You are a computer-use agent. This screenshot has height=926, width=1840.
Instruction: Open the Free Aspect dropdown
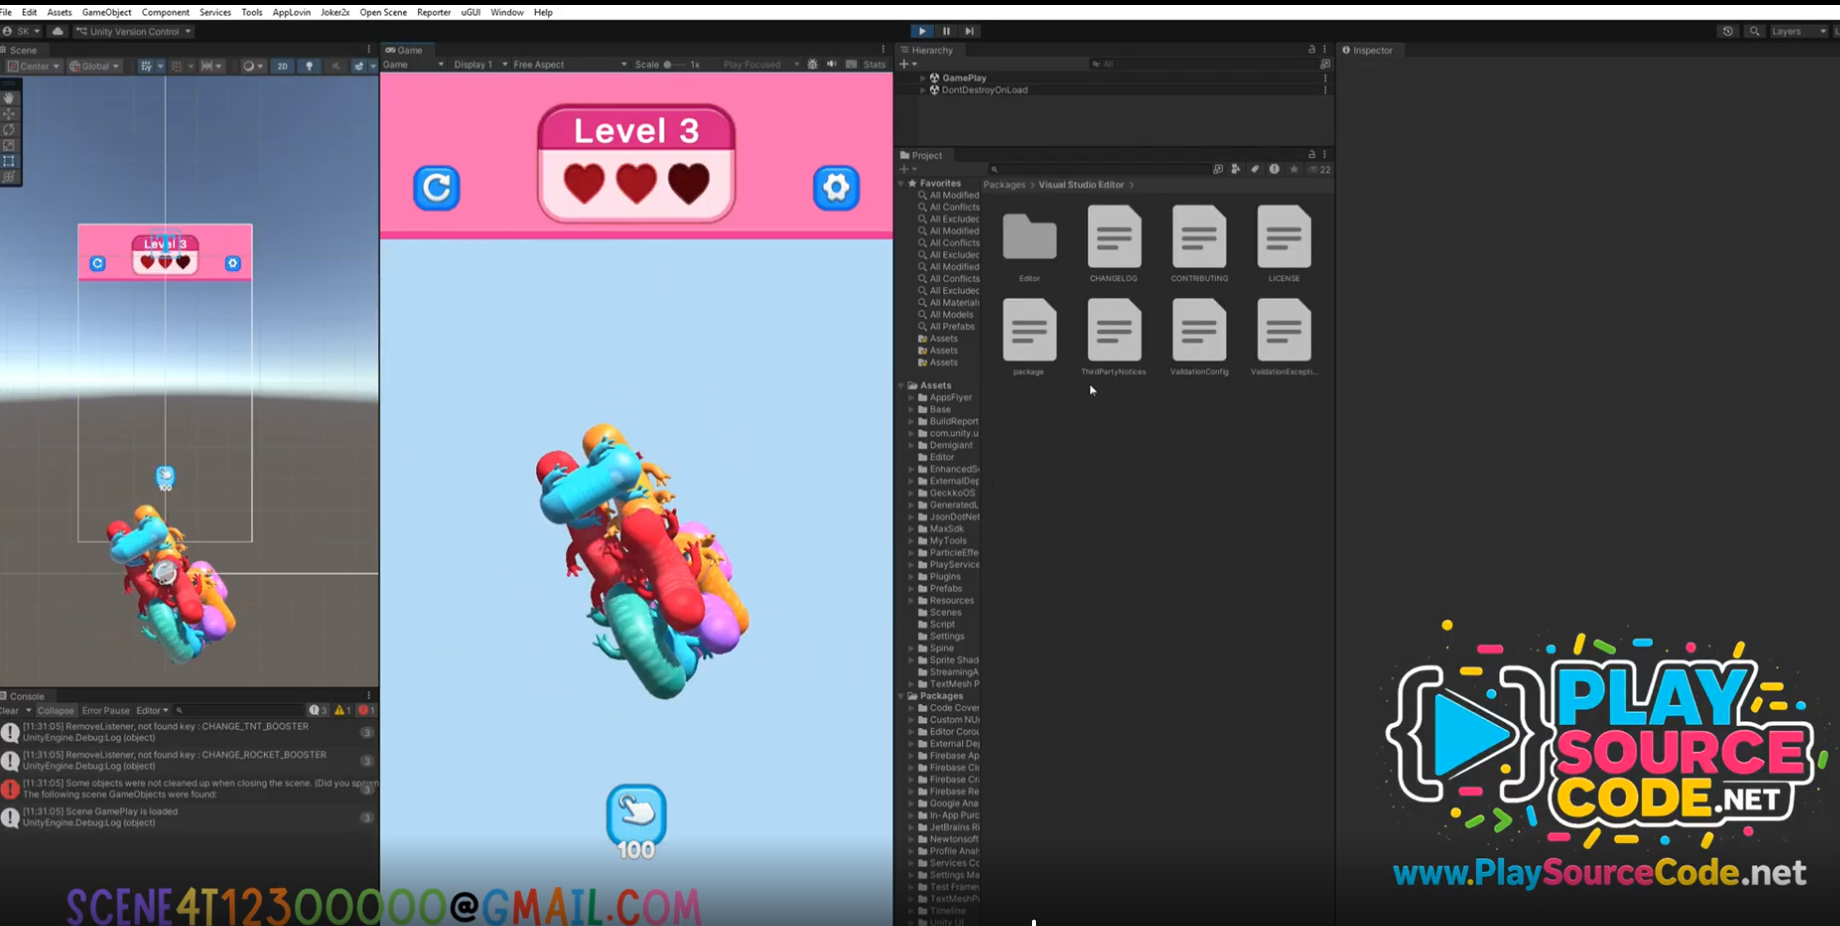coord(570,64)
